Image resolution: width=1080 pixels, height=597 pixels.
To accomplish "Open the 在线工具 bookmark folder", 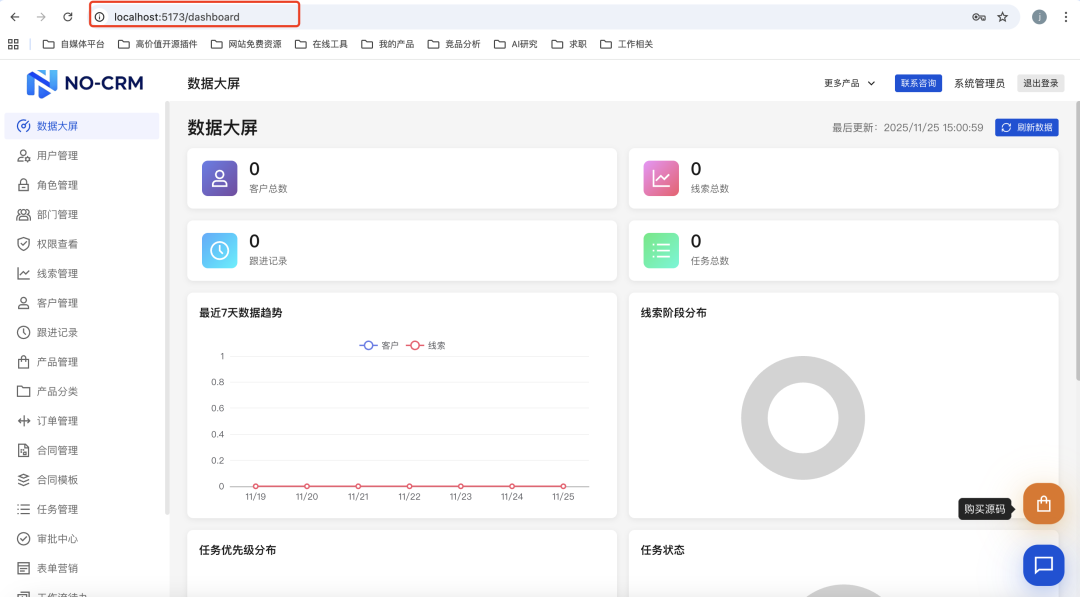I will click(x=321, y=44).
